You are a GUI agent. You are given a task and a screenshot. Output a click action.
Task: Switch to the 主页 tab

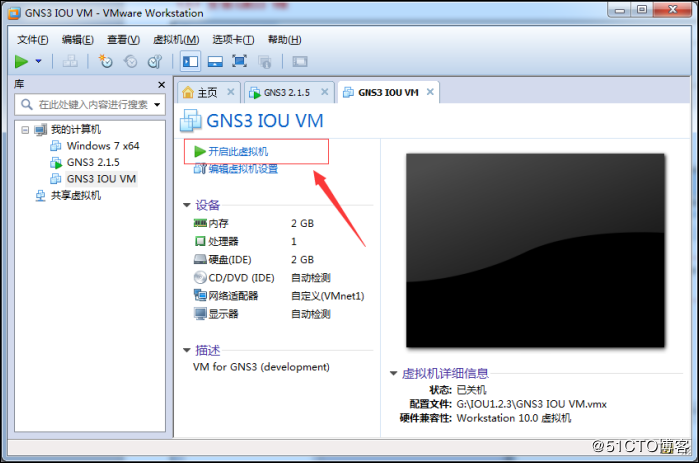(x=207, y=93)
